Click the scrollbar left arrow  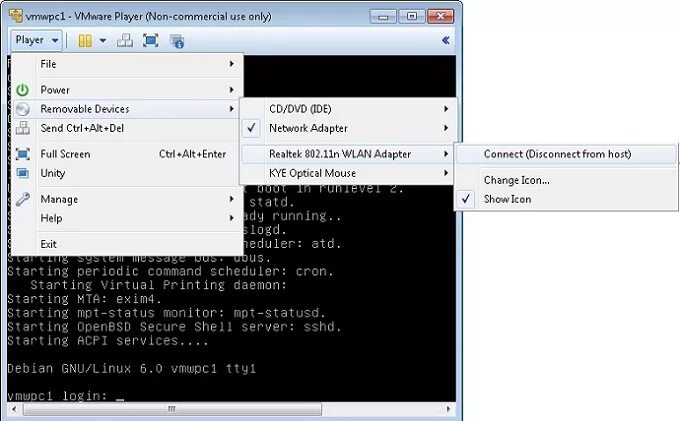point(14,409)
